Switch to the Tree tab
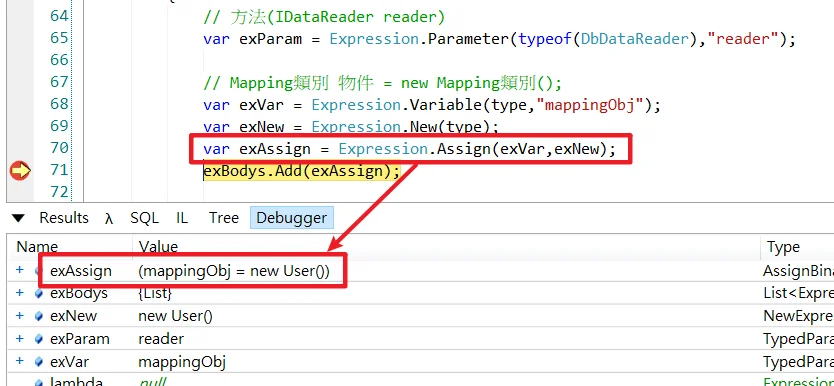Viewport: 834px width, 386px height. point(223,218)
